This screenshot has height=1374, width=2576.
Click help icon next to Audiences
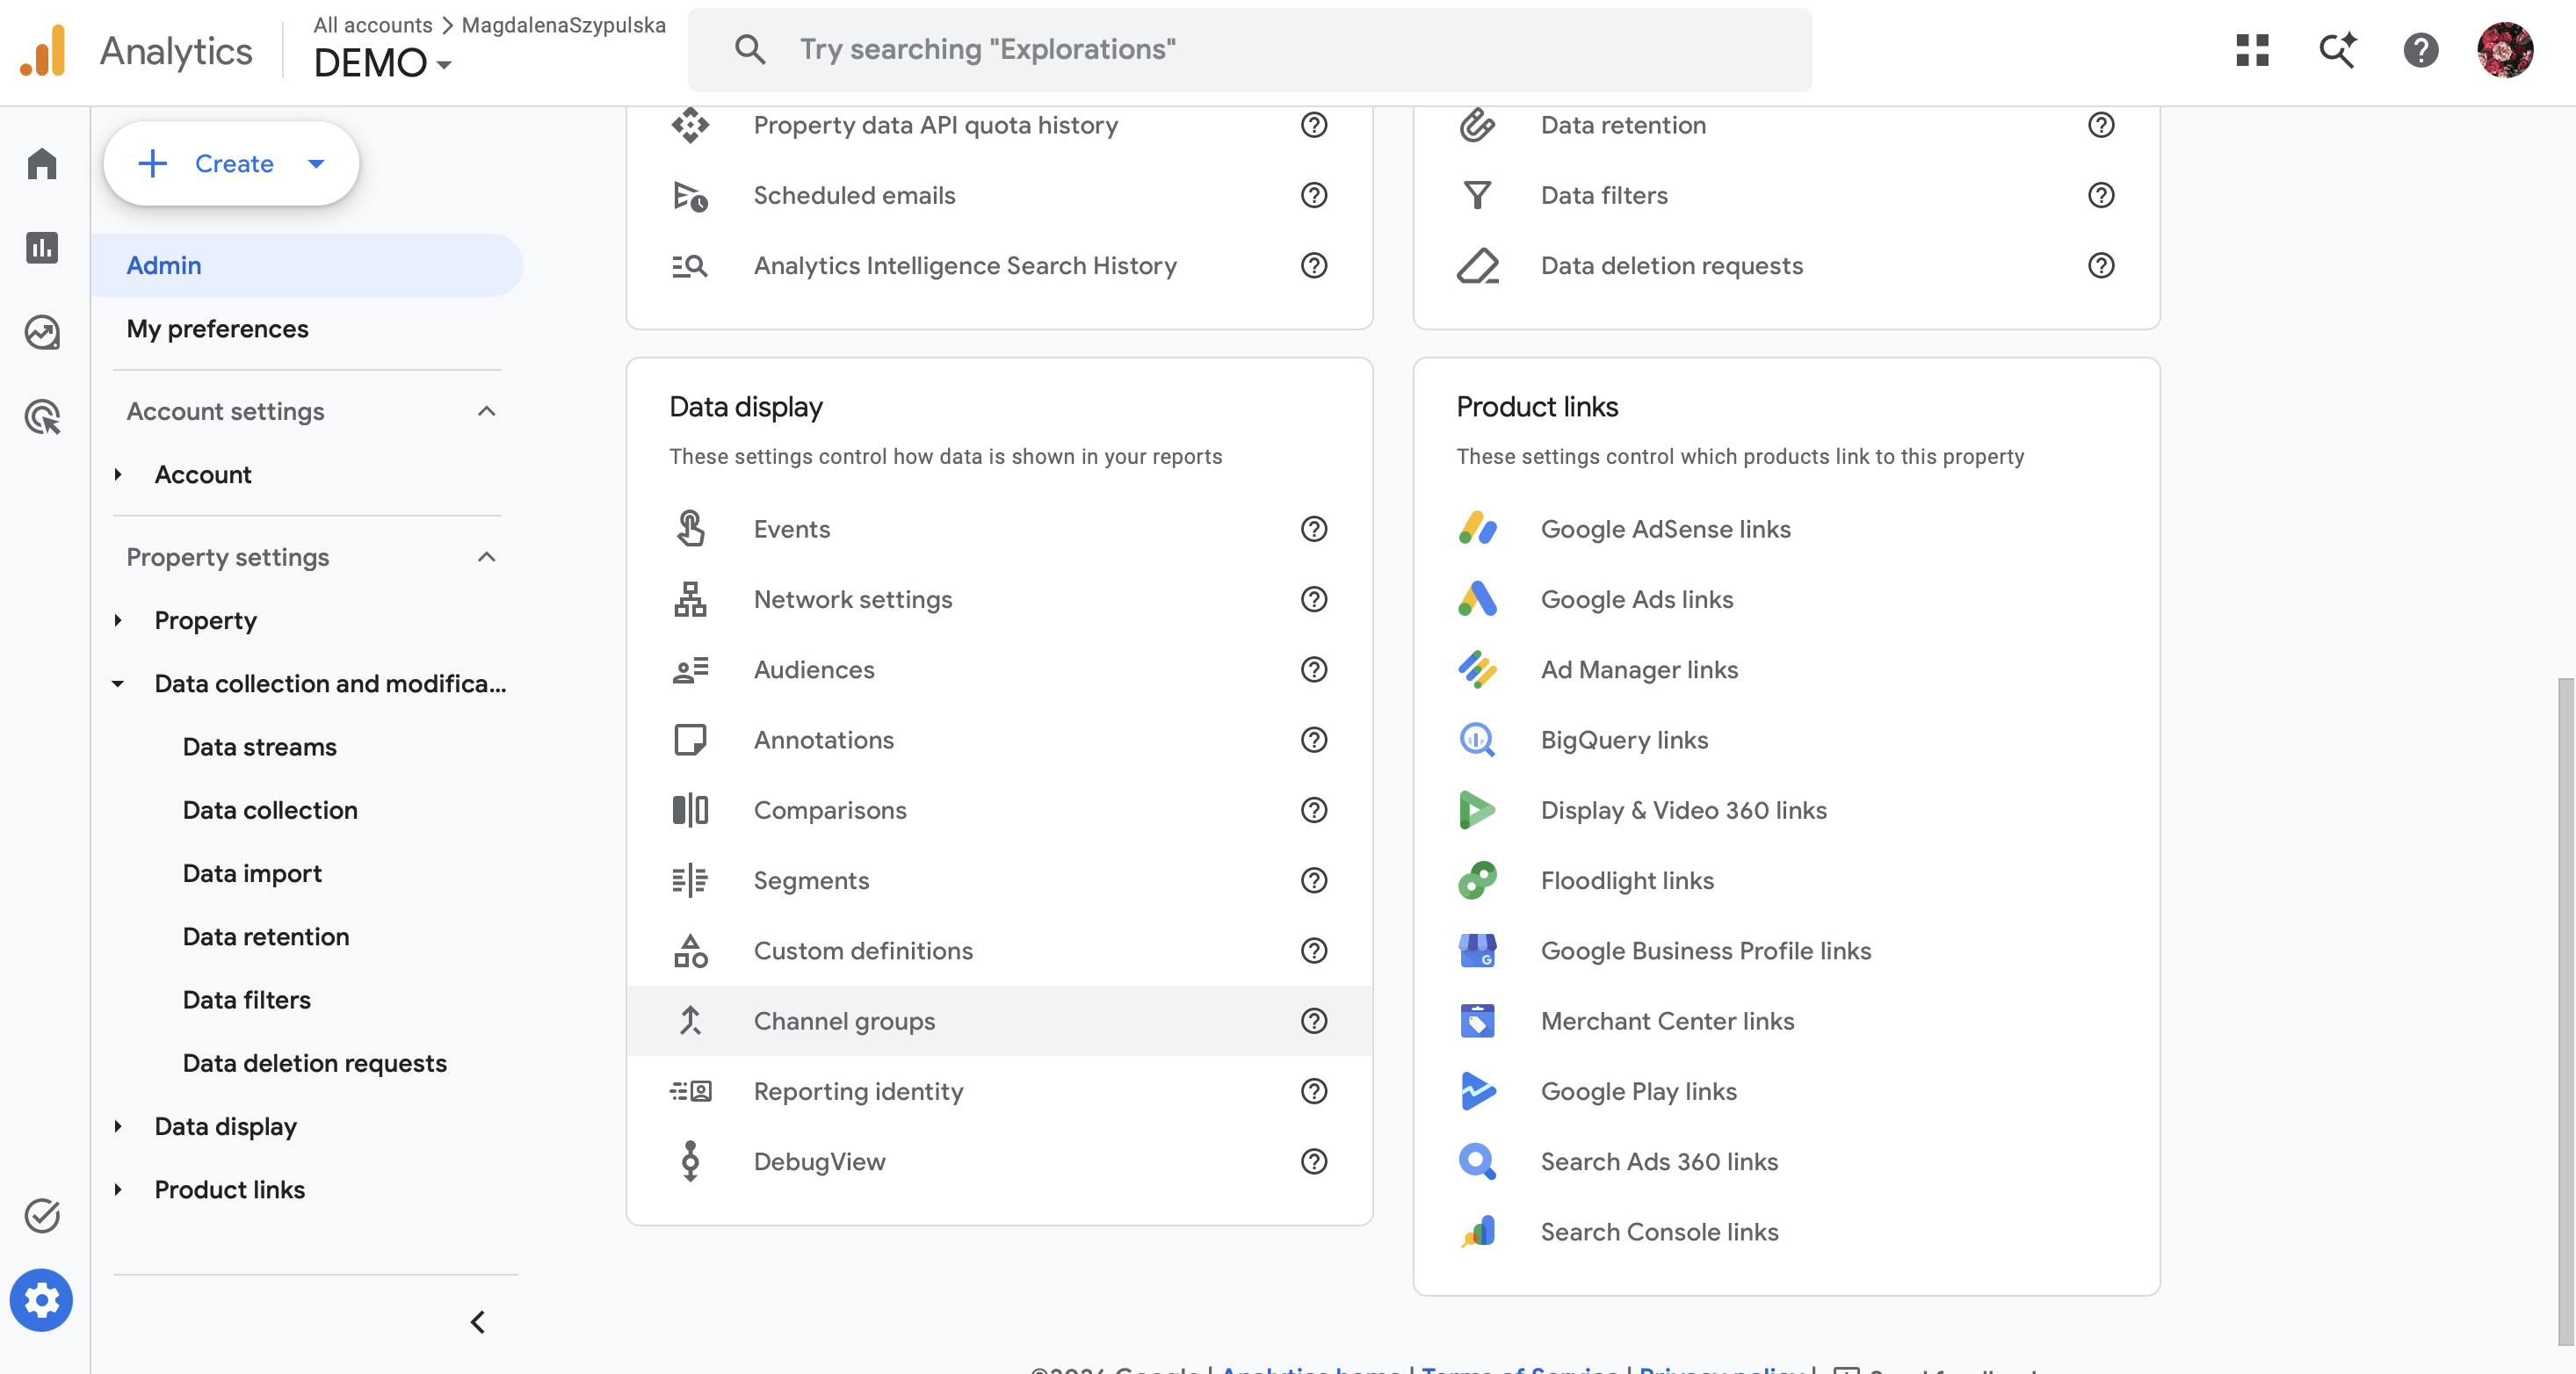click(x=1314, y=669)
